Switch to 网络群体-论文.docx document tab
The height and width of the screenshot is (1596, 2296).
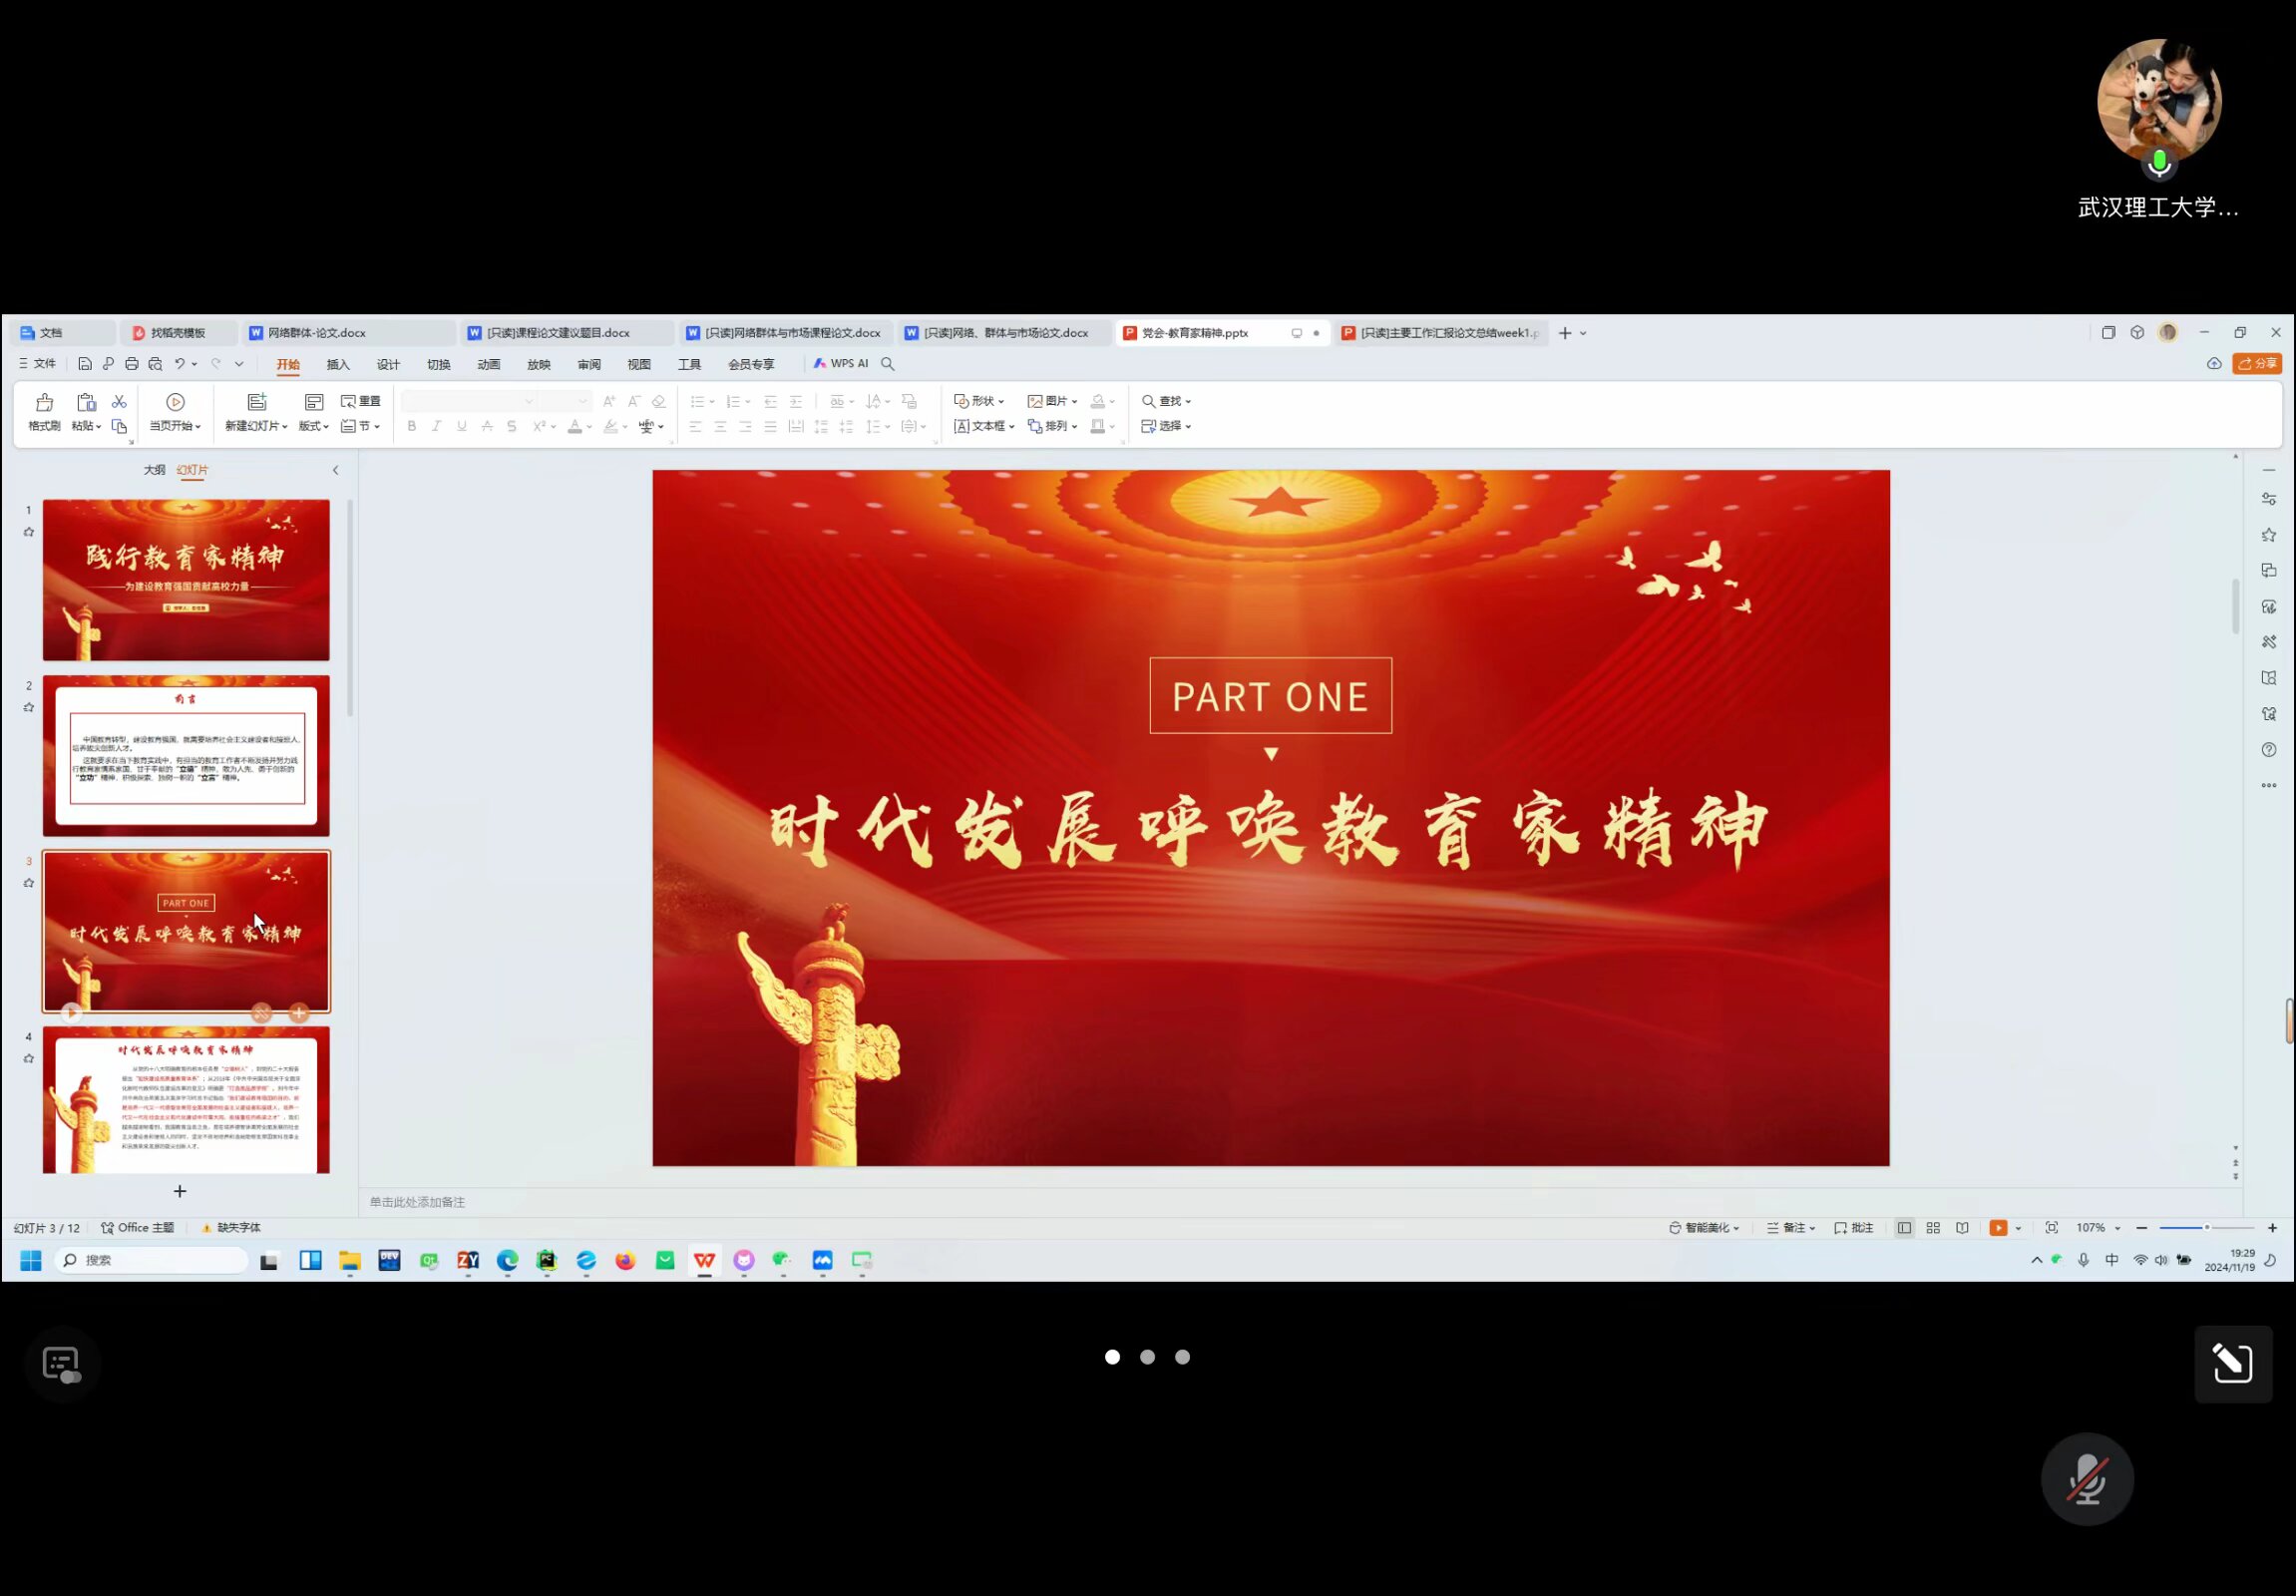[316, 333]
